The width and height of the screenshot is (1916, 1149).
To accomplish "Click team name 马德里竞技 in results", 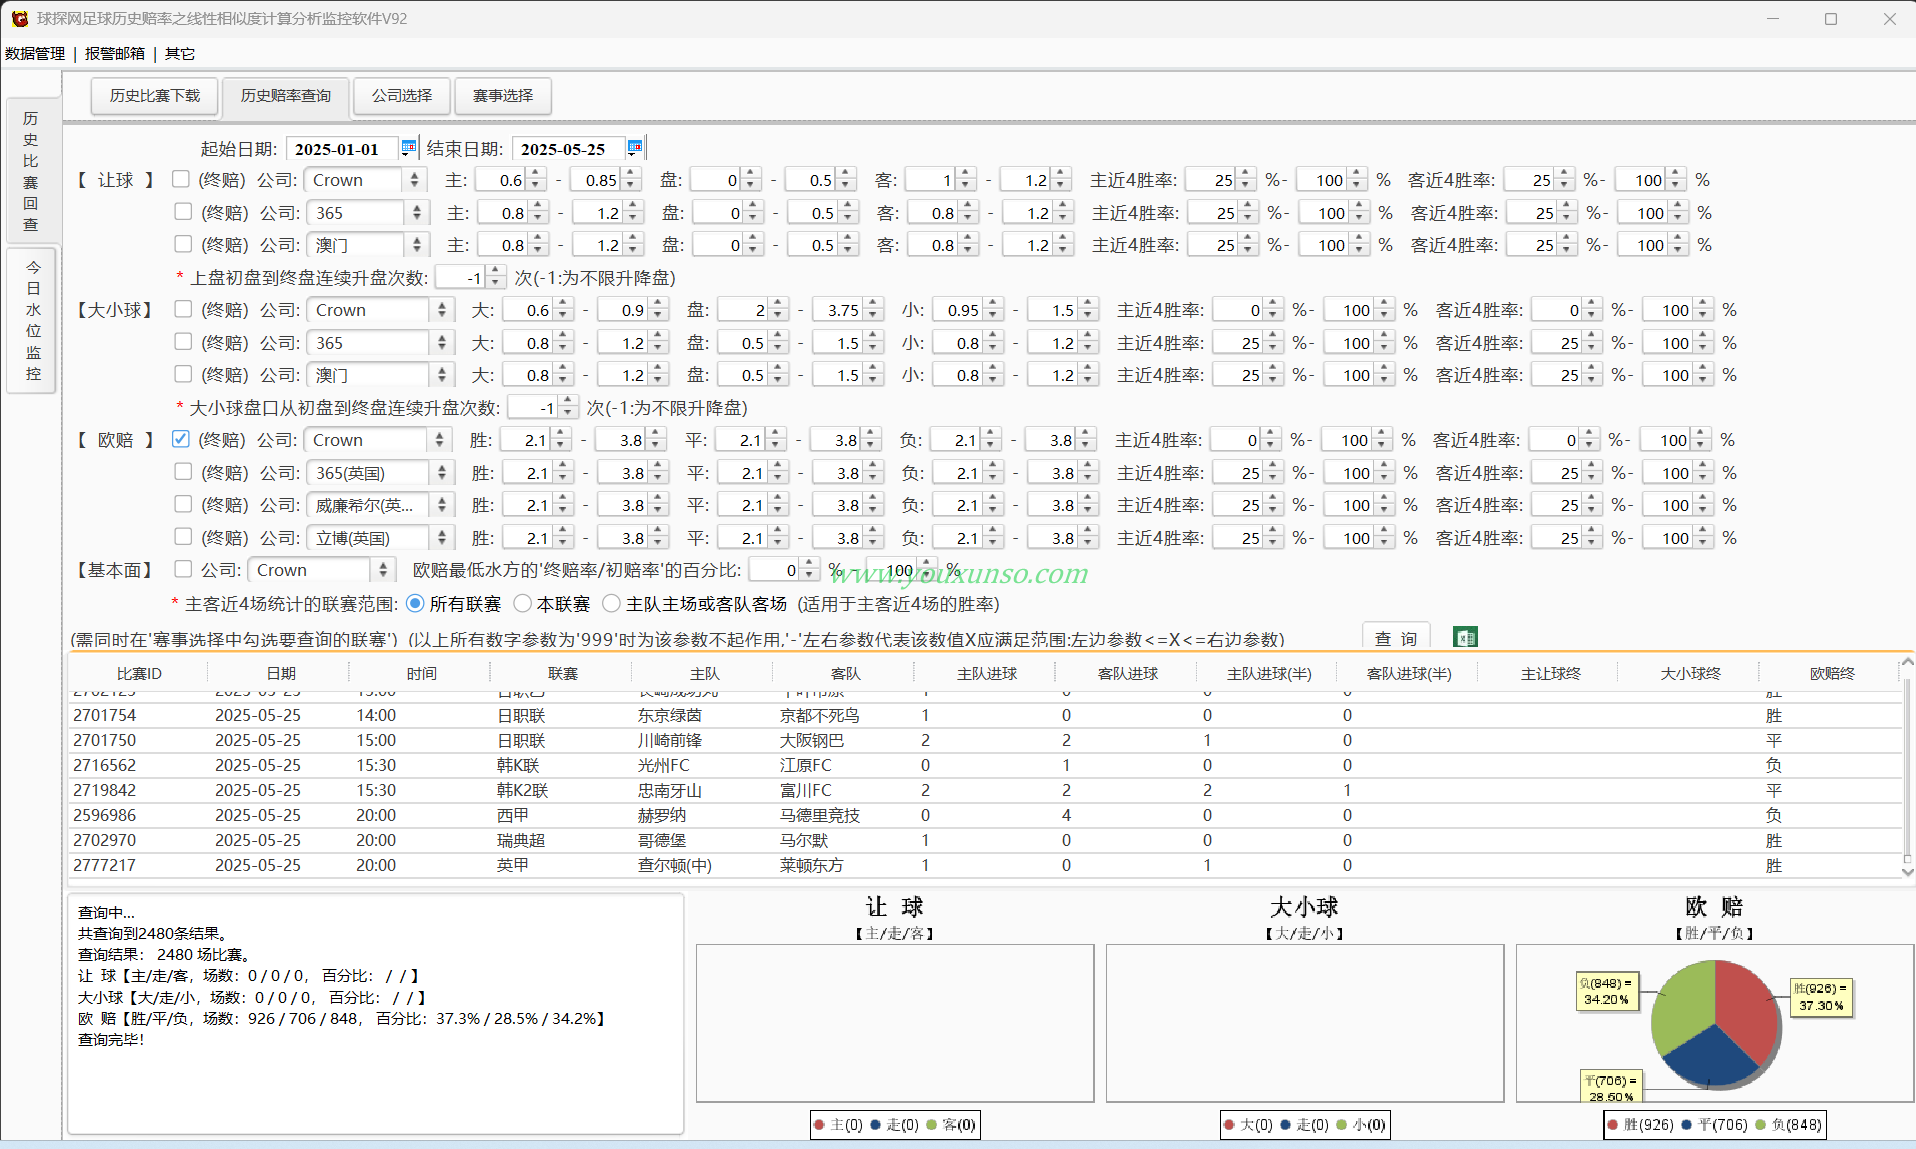I will 820,815.
